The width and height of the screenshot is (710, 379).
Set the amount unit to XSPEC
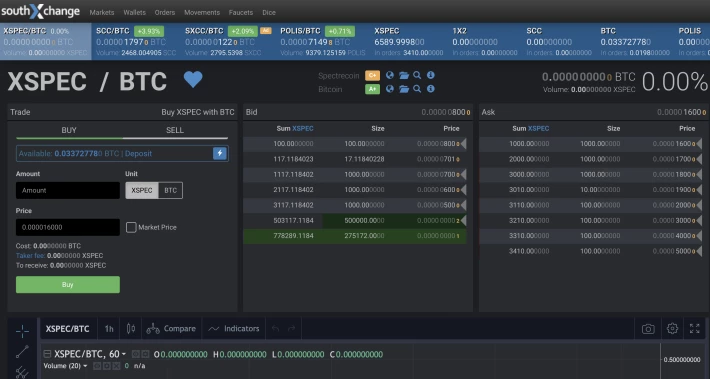[142, 191]
